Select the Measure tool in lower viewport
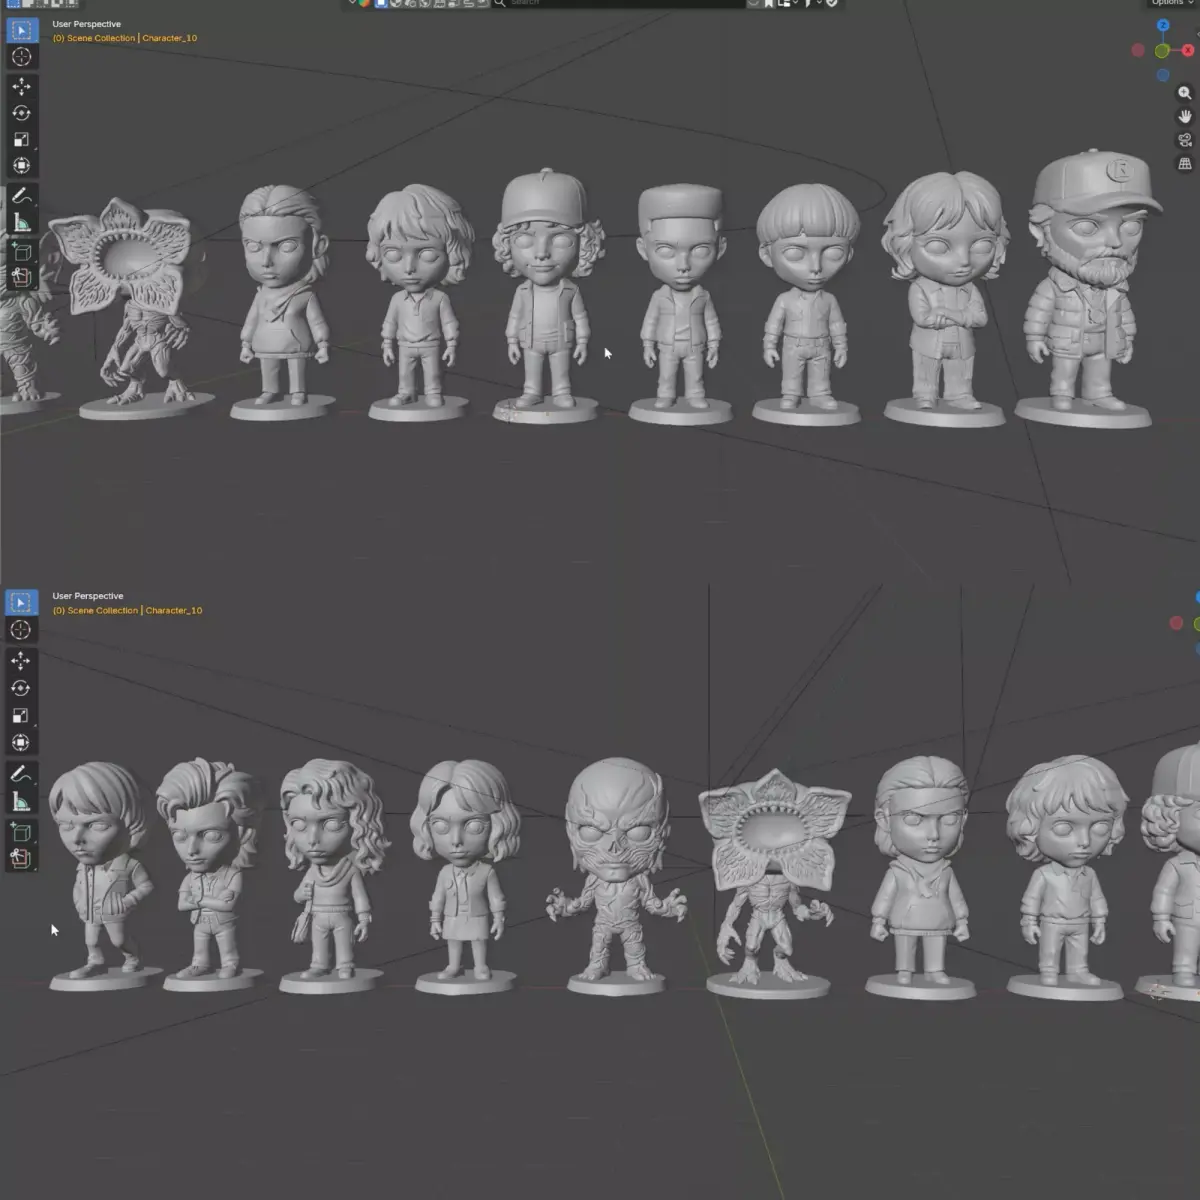 tap(21, 801)
